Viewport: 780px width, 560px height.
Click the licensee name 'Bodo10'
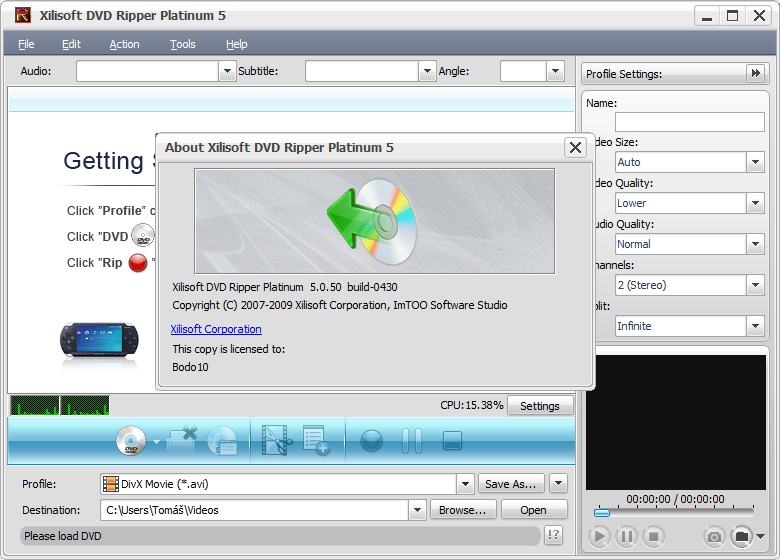[190, 367]
